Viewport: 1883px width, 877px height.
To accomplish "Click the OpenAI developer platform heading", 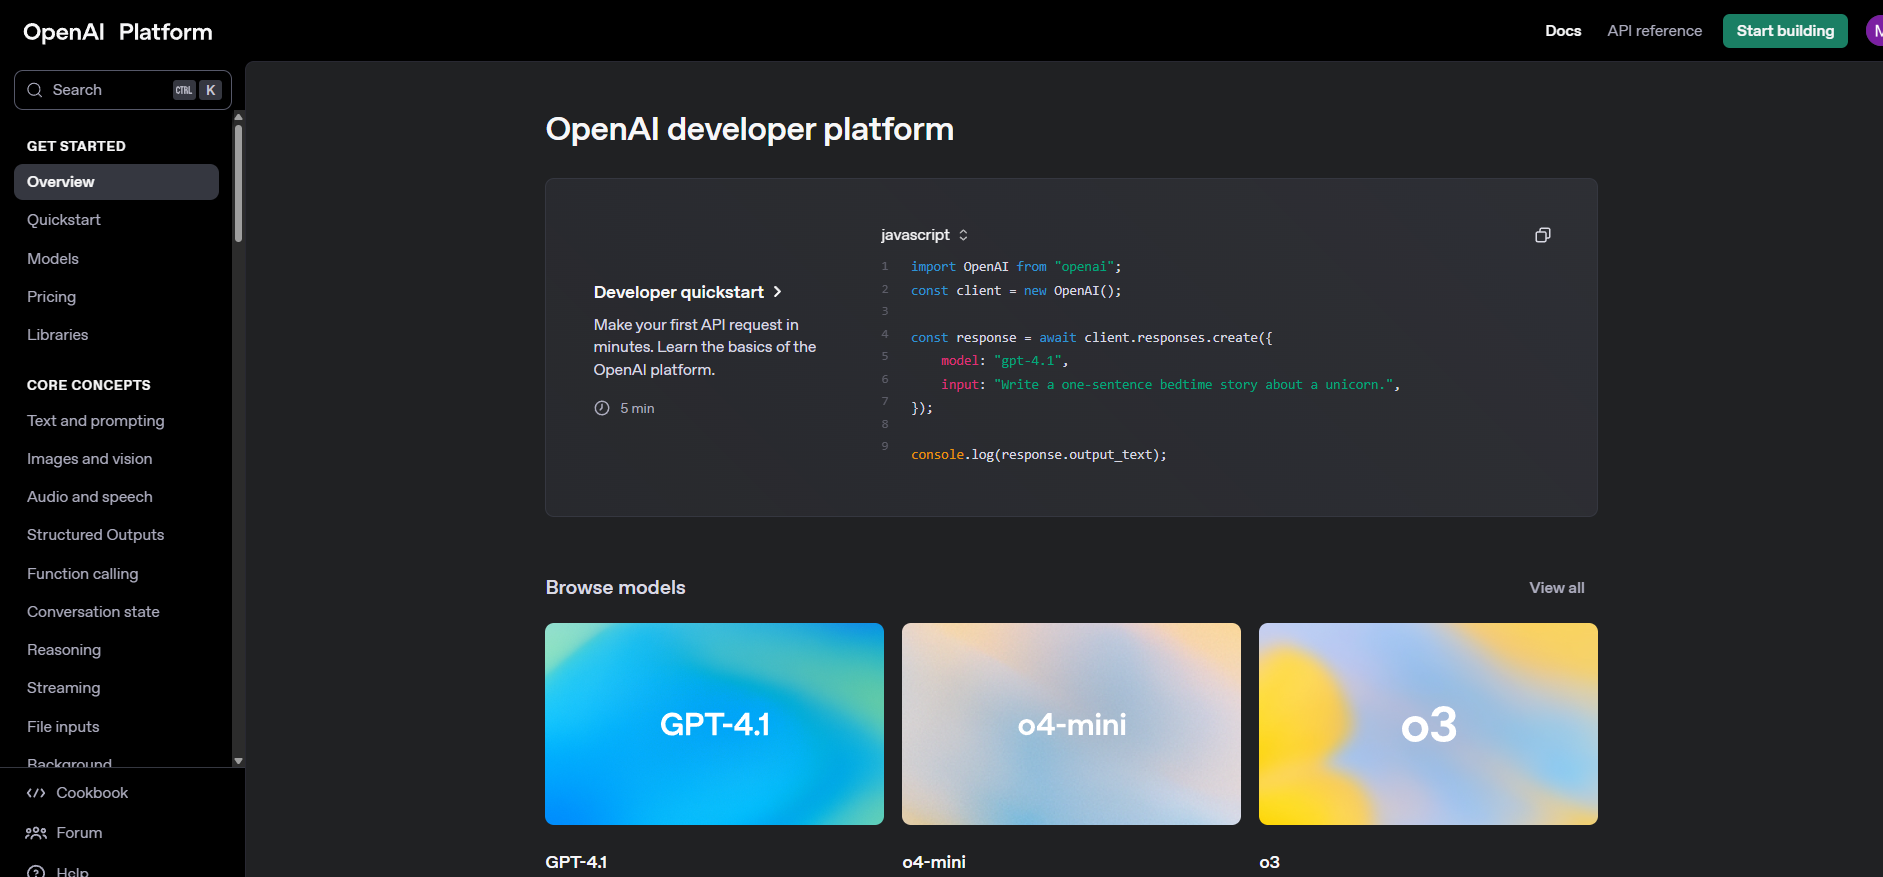I will pos(749,129).
